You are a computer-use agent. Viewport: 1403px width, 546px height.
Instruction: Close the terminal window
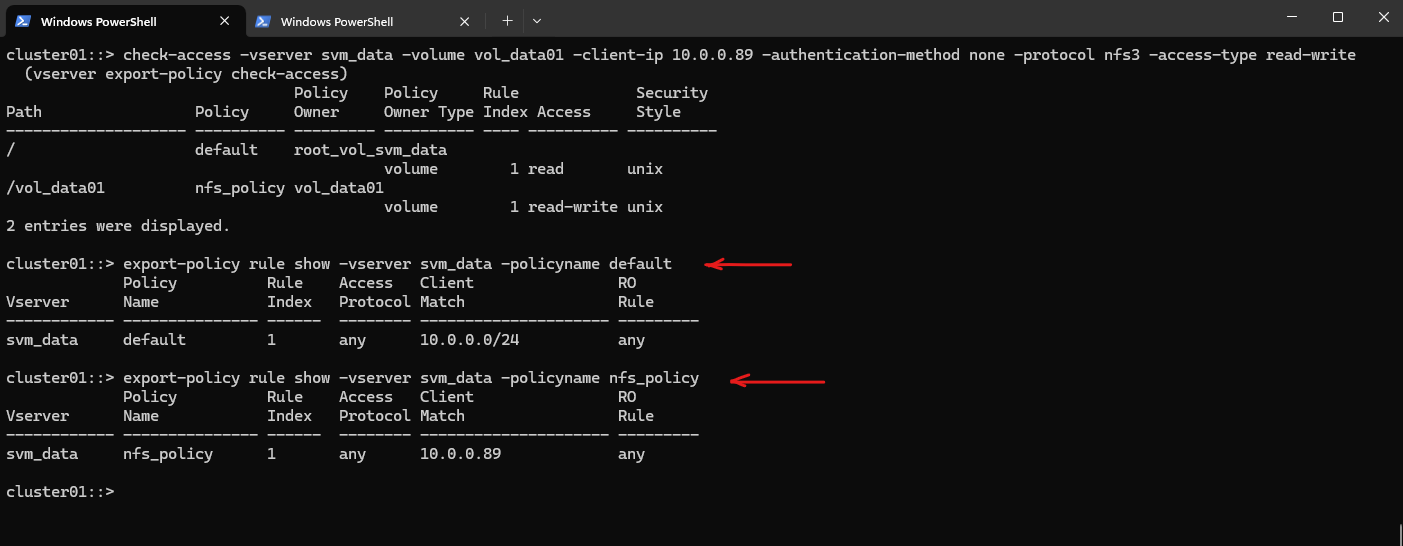pyautogui.click(x=1383, y=17)
